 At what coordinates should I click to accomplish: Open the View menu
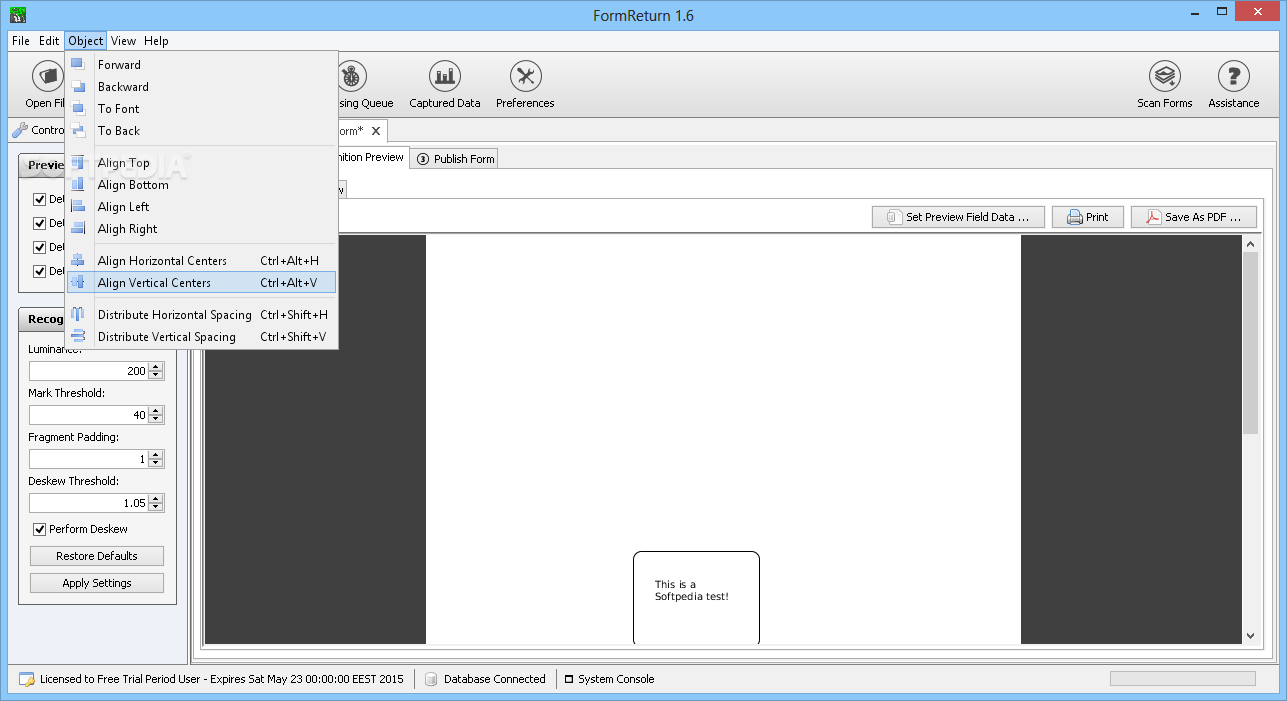124,41
